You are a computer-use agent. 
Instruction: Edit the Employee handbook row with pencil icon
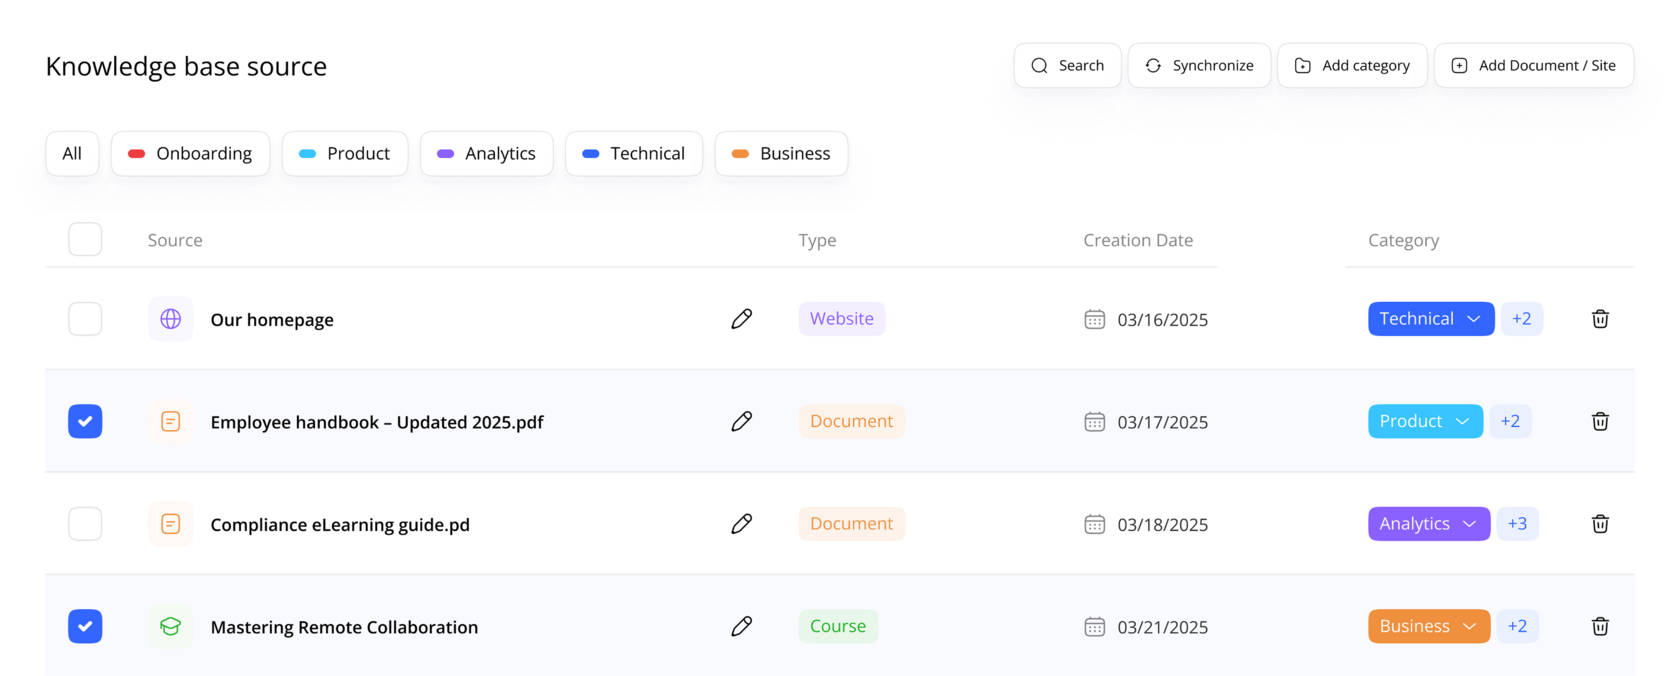(741, 421)
